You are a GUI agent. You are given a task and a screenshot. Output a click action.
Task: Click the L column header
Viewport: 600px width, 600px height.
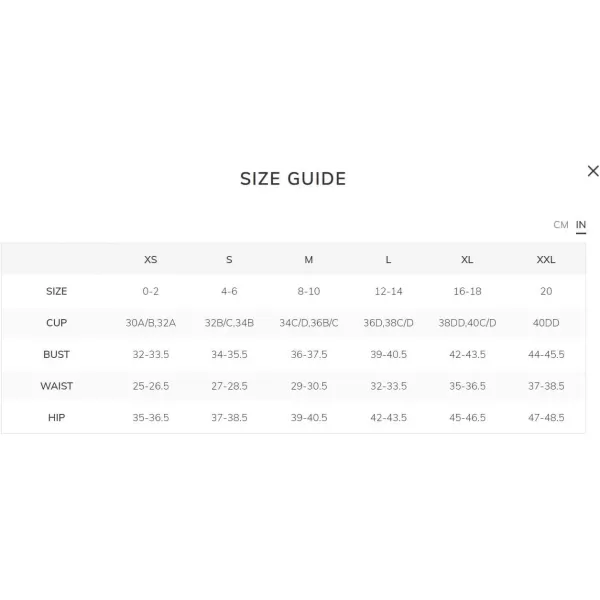click(x=388, y=260)
